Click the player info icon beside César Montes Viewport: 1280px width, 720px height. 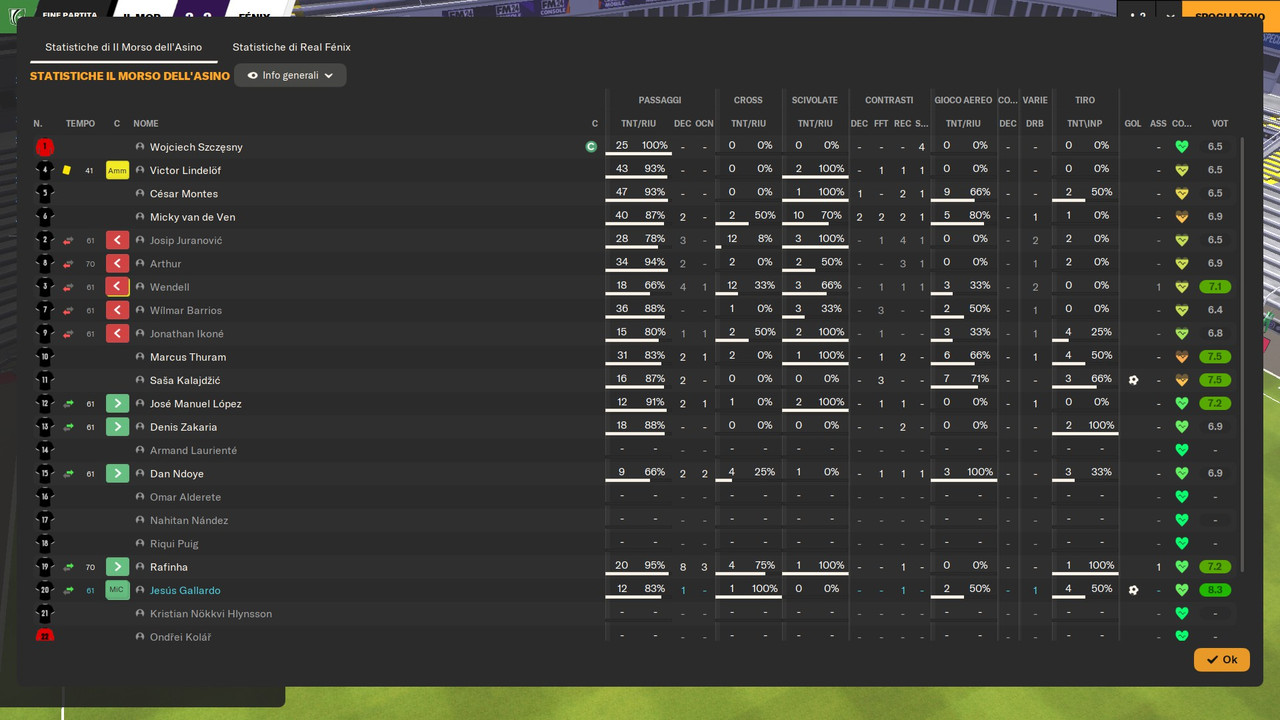coord(140,194)
